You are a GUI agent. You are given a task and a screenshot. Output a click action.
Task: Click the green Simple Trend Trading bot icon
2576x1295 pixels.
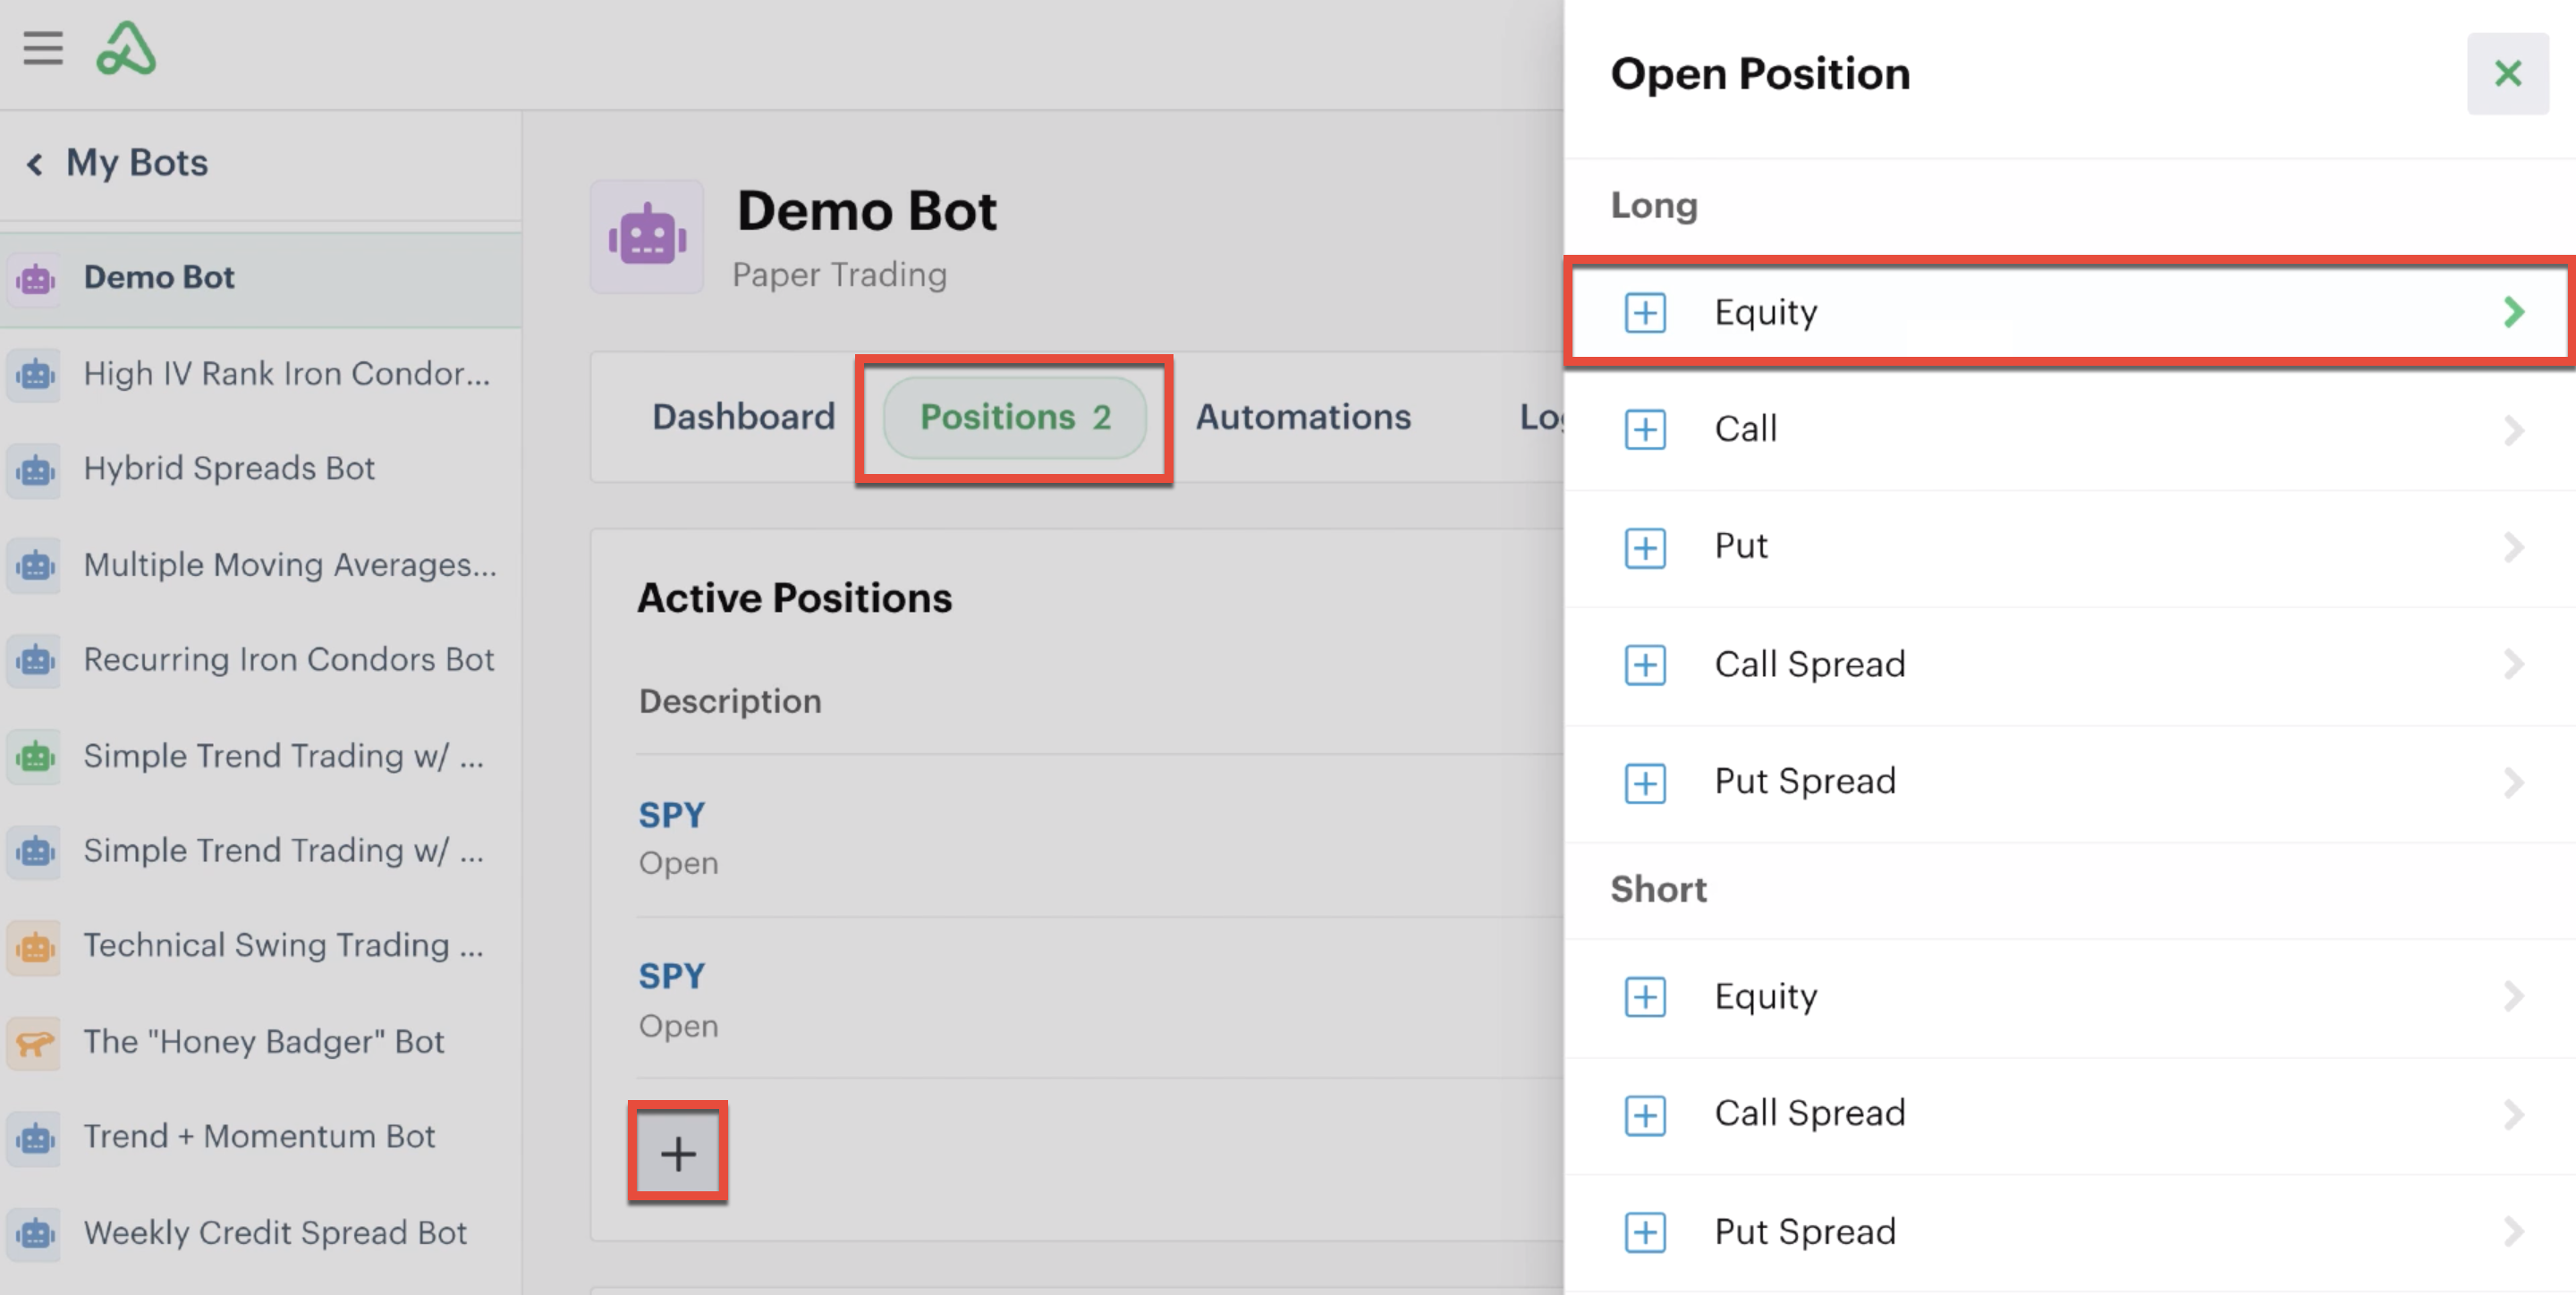tap(36, 757)
